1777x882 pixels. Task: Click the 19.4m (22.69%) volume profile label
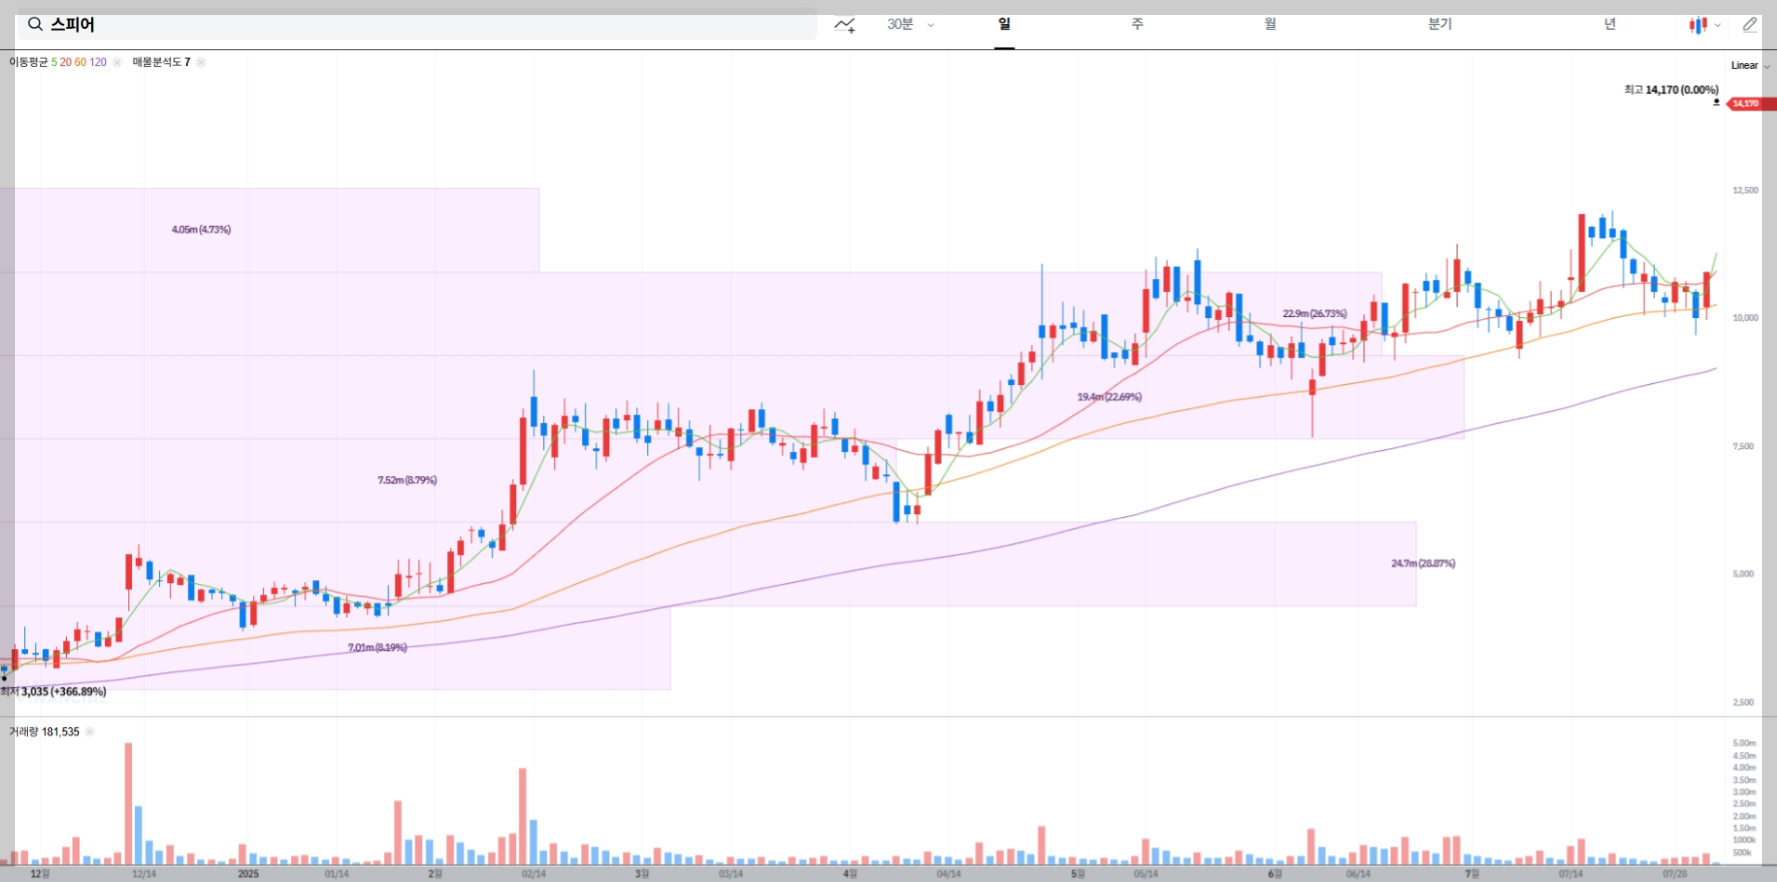click(x=1109, y=397)
